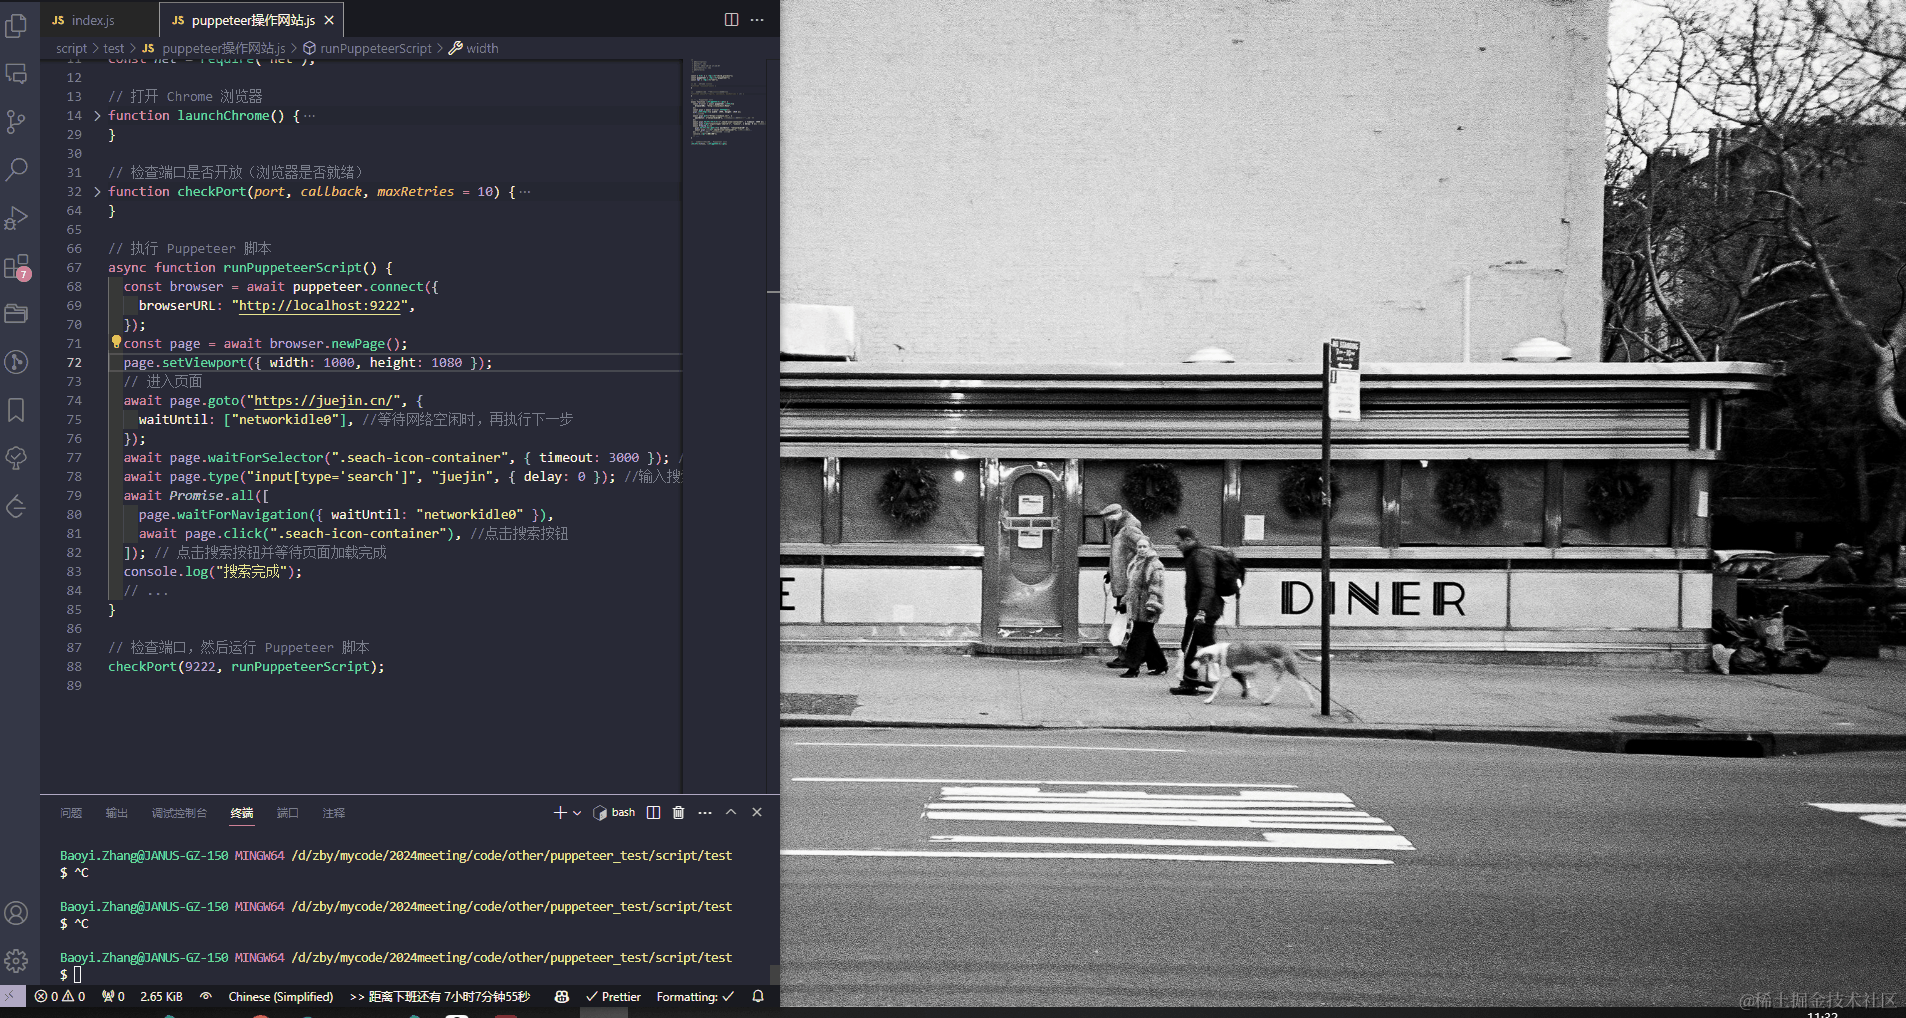This screenshot has height=1018, width=1906.
Task: Maximize the panel with the up chevron
Action: 731,813
